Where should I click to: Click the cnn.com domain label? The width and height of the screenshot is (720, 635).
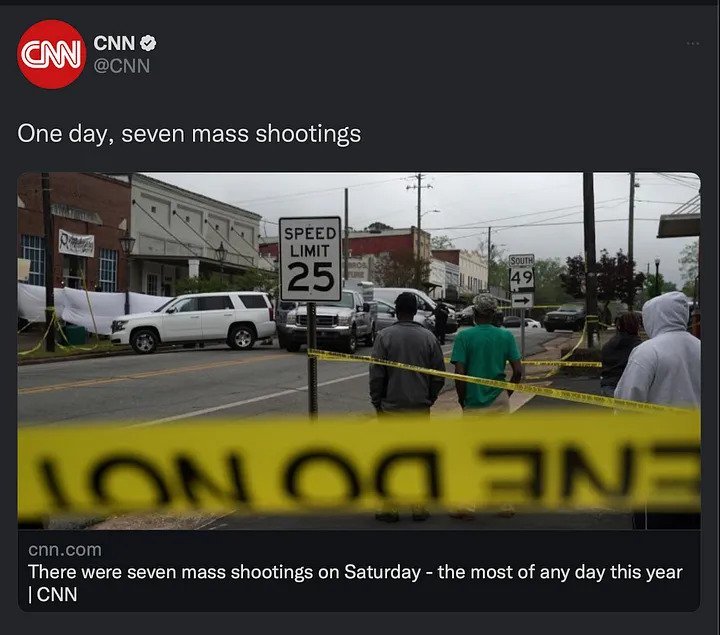click(65, 550)
